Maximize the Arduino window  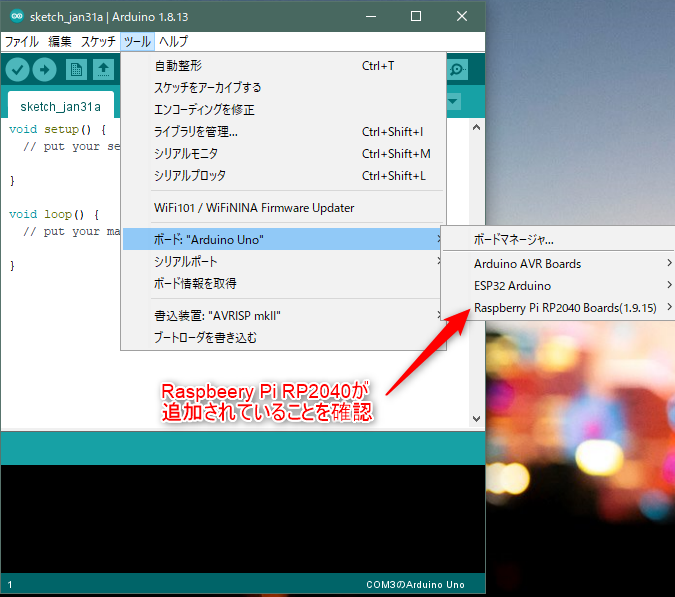tap(416, 16)
